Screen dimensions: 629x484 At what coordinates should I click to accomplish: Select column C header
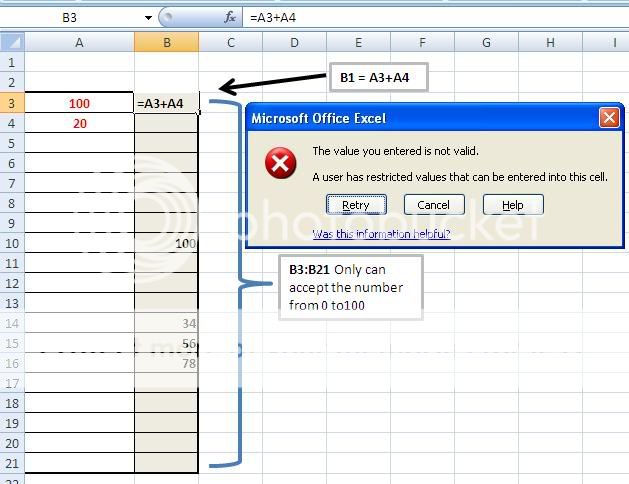(231, 42)
